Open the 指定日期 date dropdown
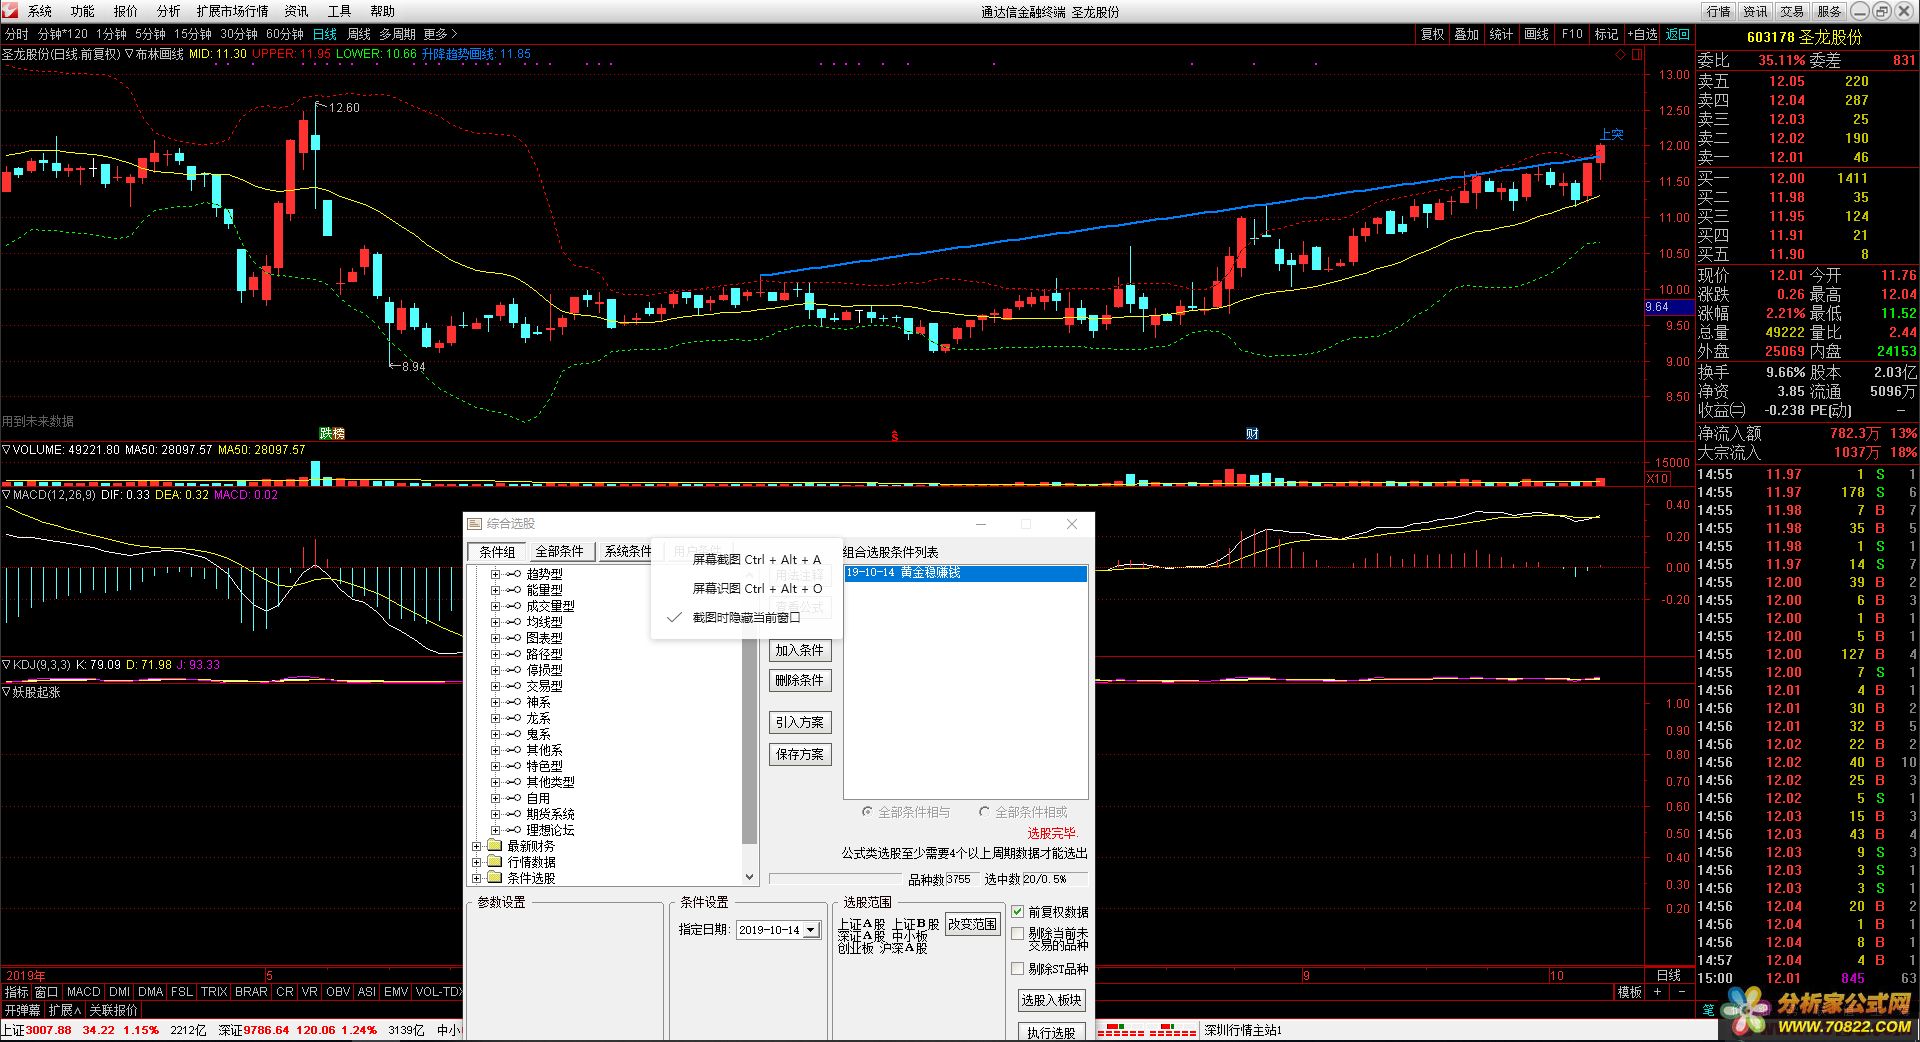Image resolution: width=1920 pixels, height=1042 pixels. (811, 930)
